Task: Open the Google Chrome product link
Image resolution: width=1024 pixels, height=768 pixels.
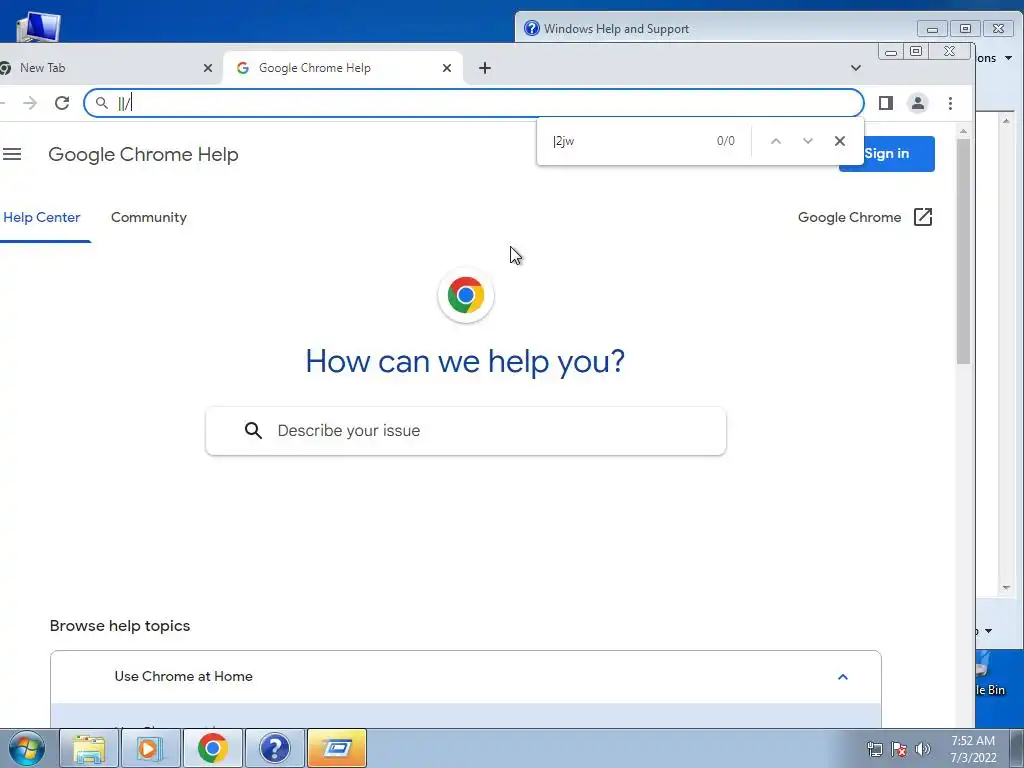Action: [849, 217]
